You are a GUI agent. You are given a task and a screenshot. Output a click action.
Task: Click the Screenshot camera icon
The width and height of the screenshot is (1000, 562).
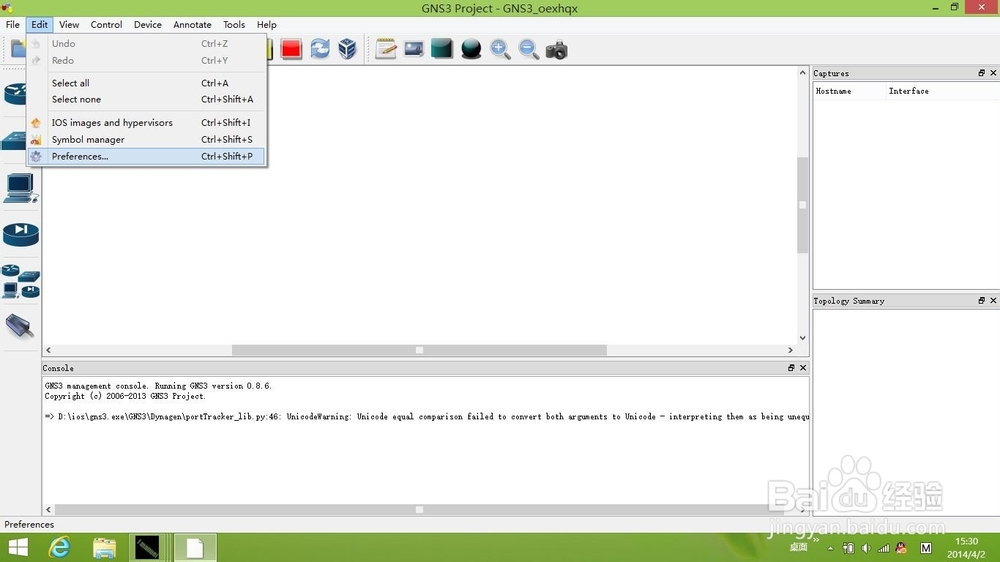(556, 50)
